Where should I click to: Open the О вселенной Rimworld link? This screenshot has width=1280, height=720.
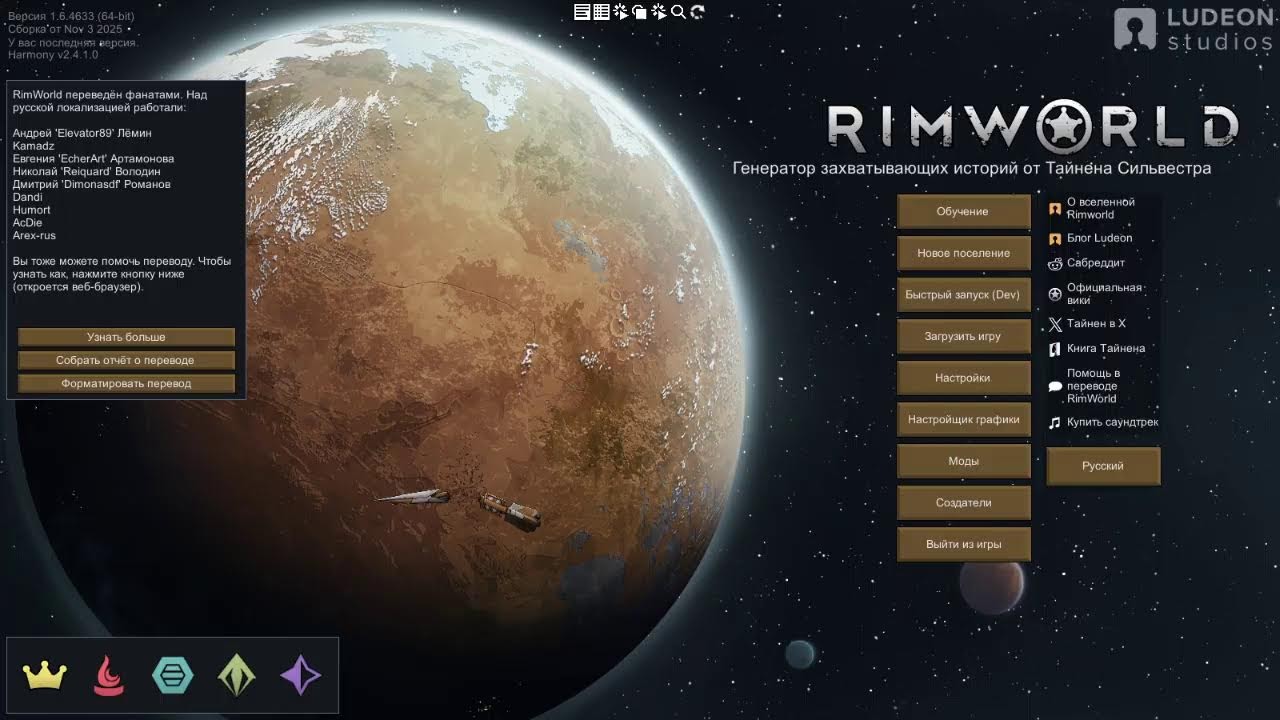(x=1100, y=208)
